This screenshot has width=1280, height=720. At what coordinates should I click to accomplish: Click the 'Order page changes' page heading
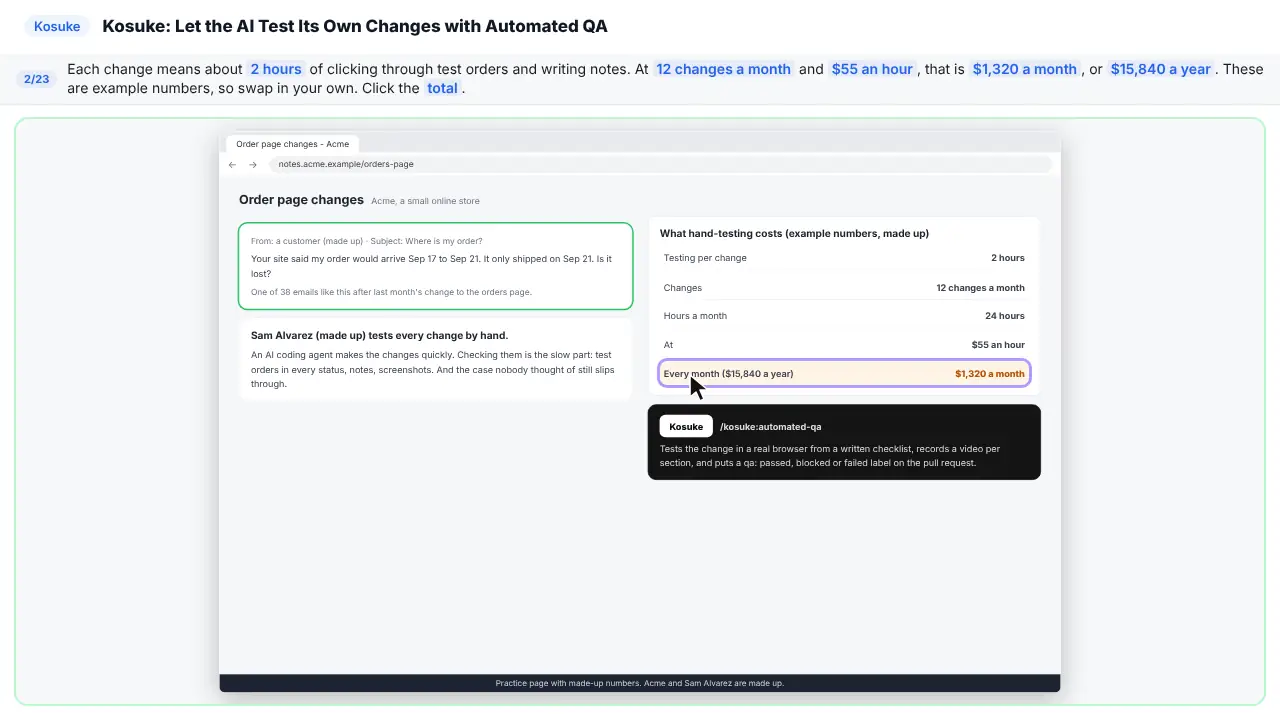coord(301,200)
